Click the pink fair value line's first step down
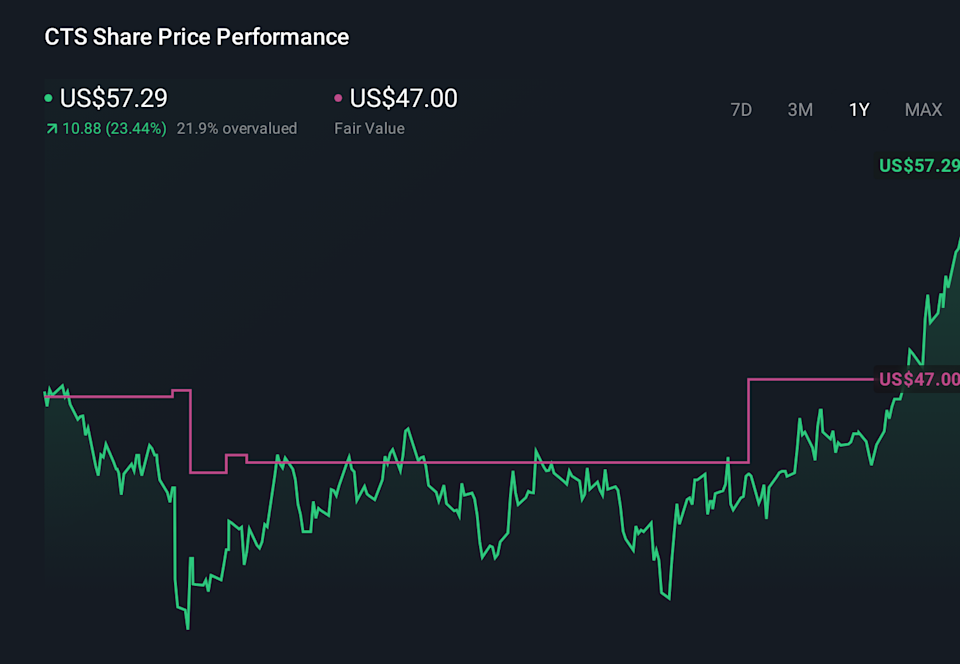Screen dimensions: 960x664 (x=190, y=432)
